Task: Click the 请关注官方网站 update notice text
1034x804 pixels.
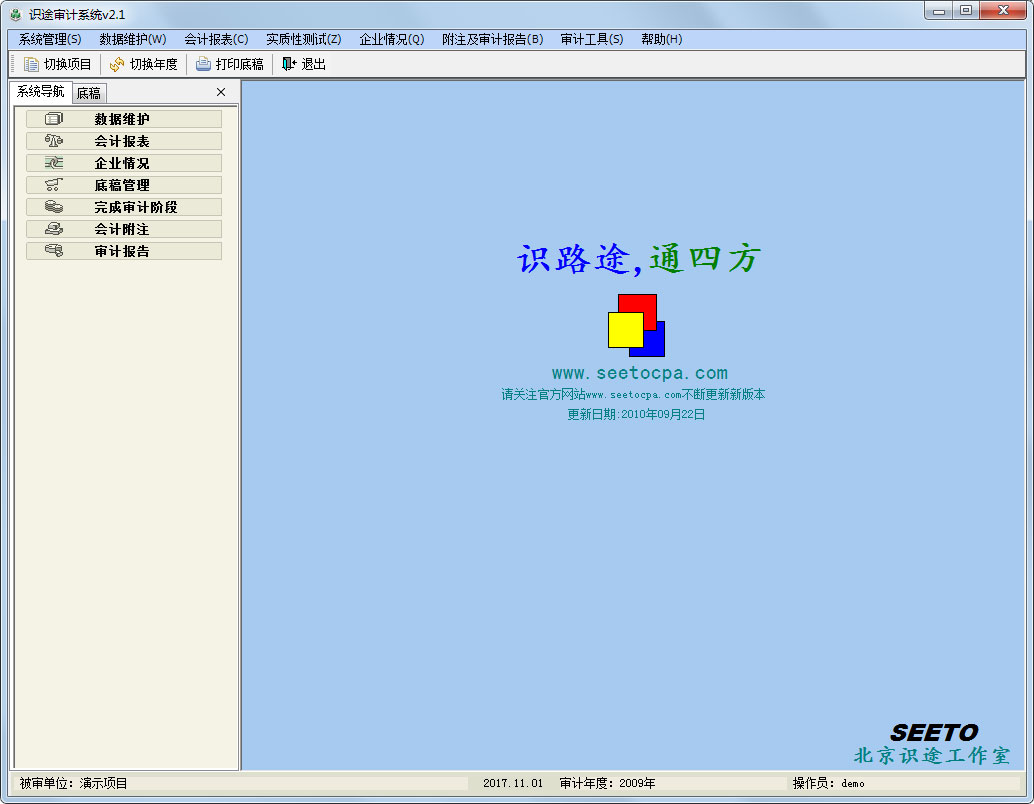Action: tap(633, 394)
